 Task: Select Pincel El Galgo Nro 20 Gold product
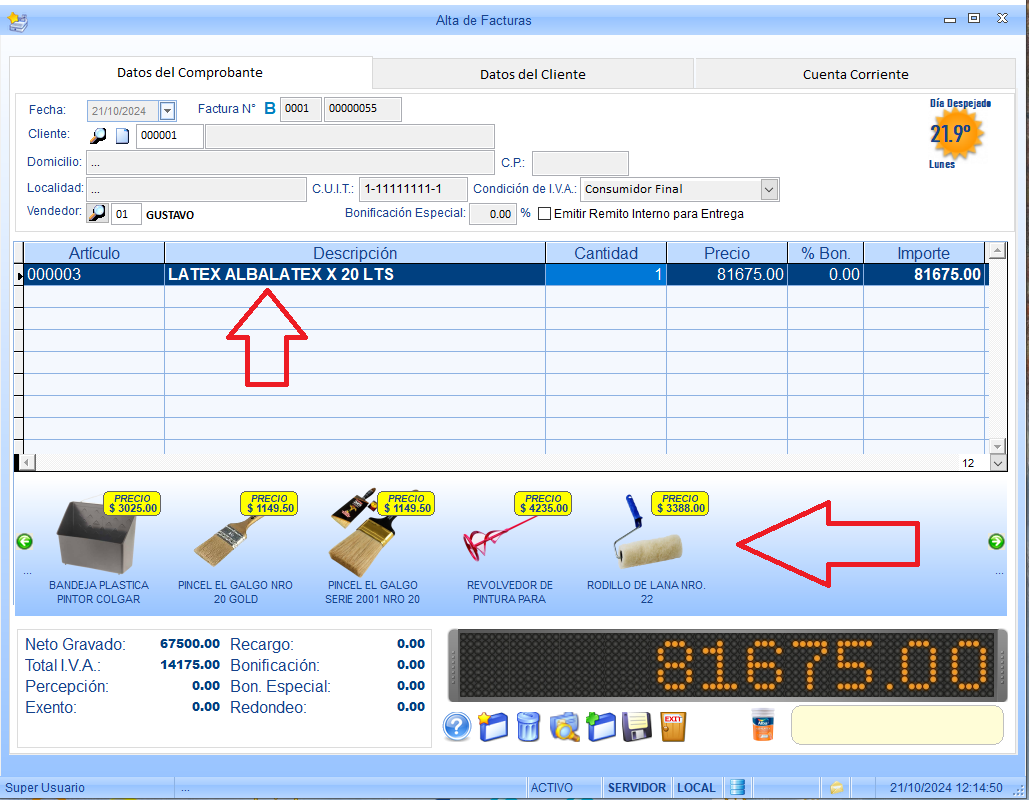point(236,548)
